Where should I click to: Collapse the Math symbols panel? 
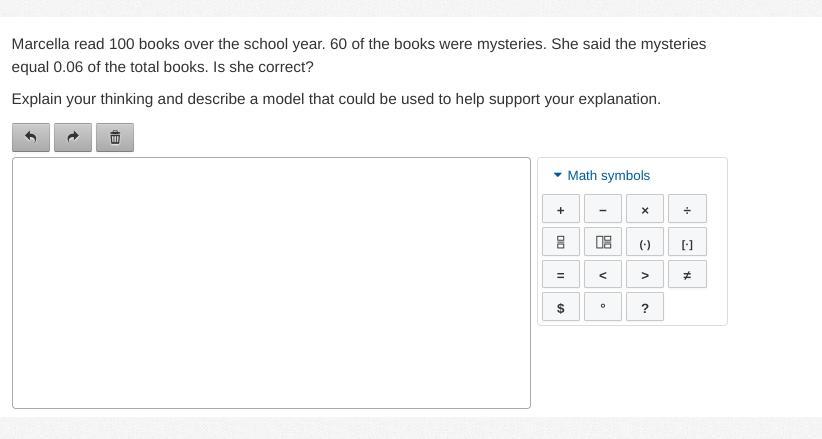[600, 175]
